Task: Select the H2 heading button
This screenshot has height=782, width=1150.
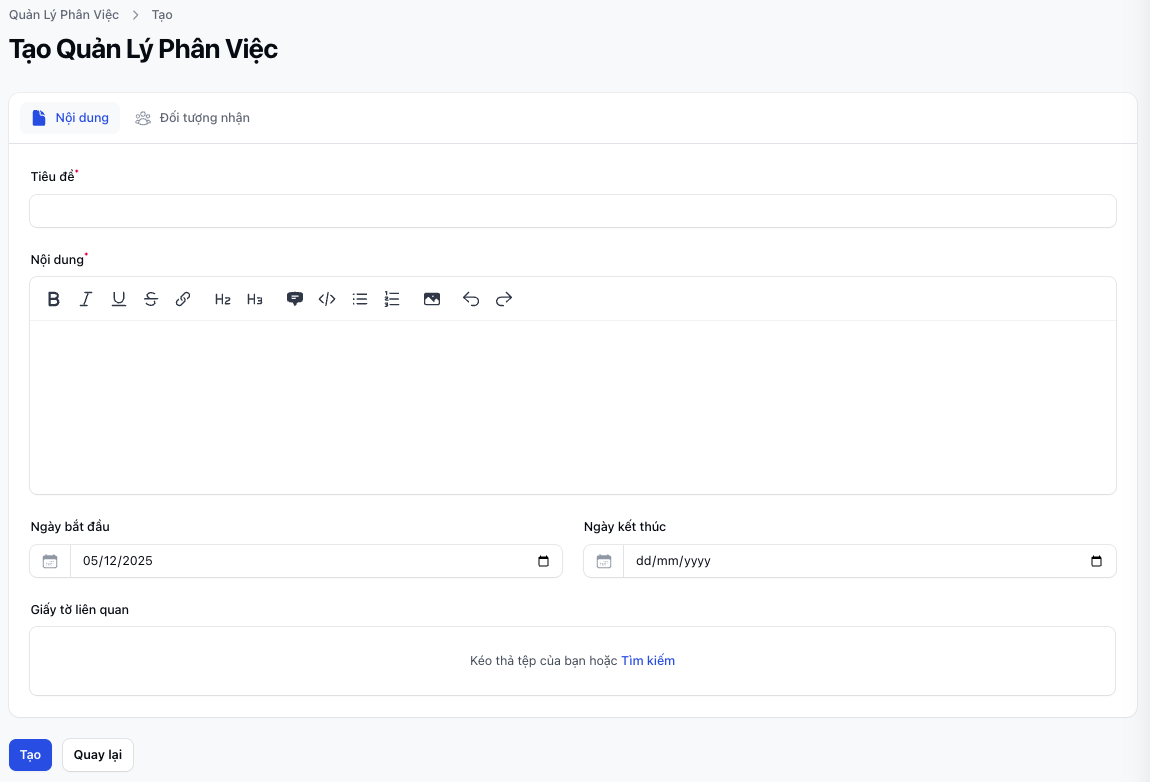Action: coord(223,299)
